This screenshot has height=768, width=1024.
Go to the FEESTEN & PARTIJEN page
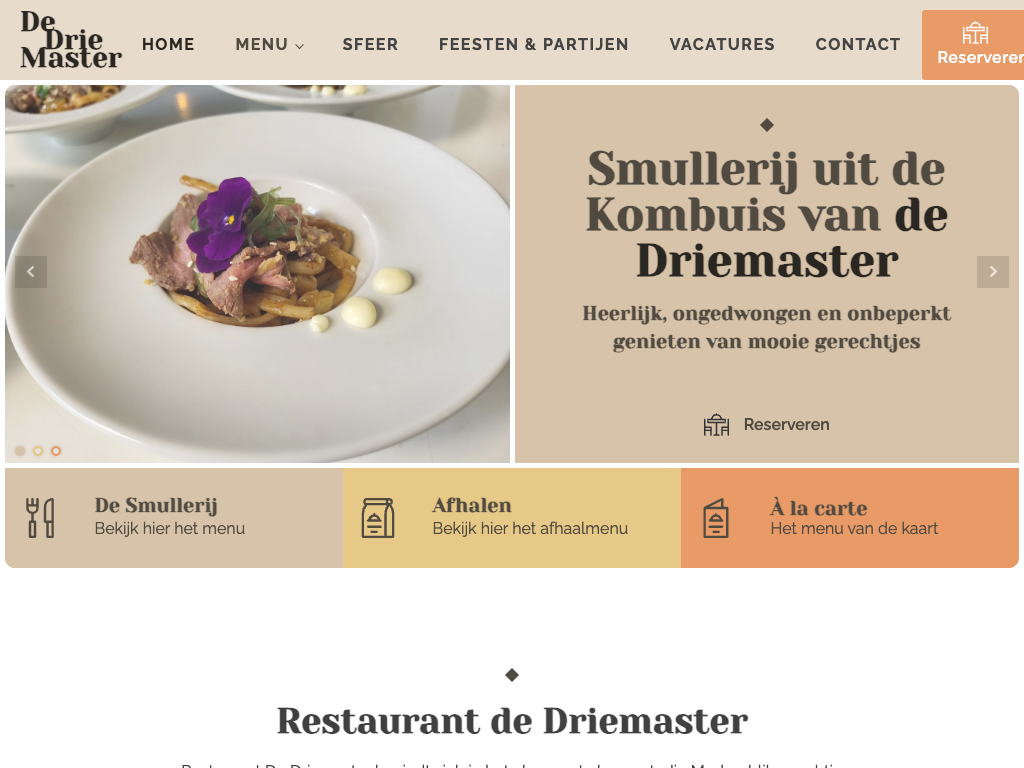[534, 44]
